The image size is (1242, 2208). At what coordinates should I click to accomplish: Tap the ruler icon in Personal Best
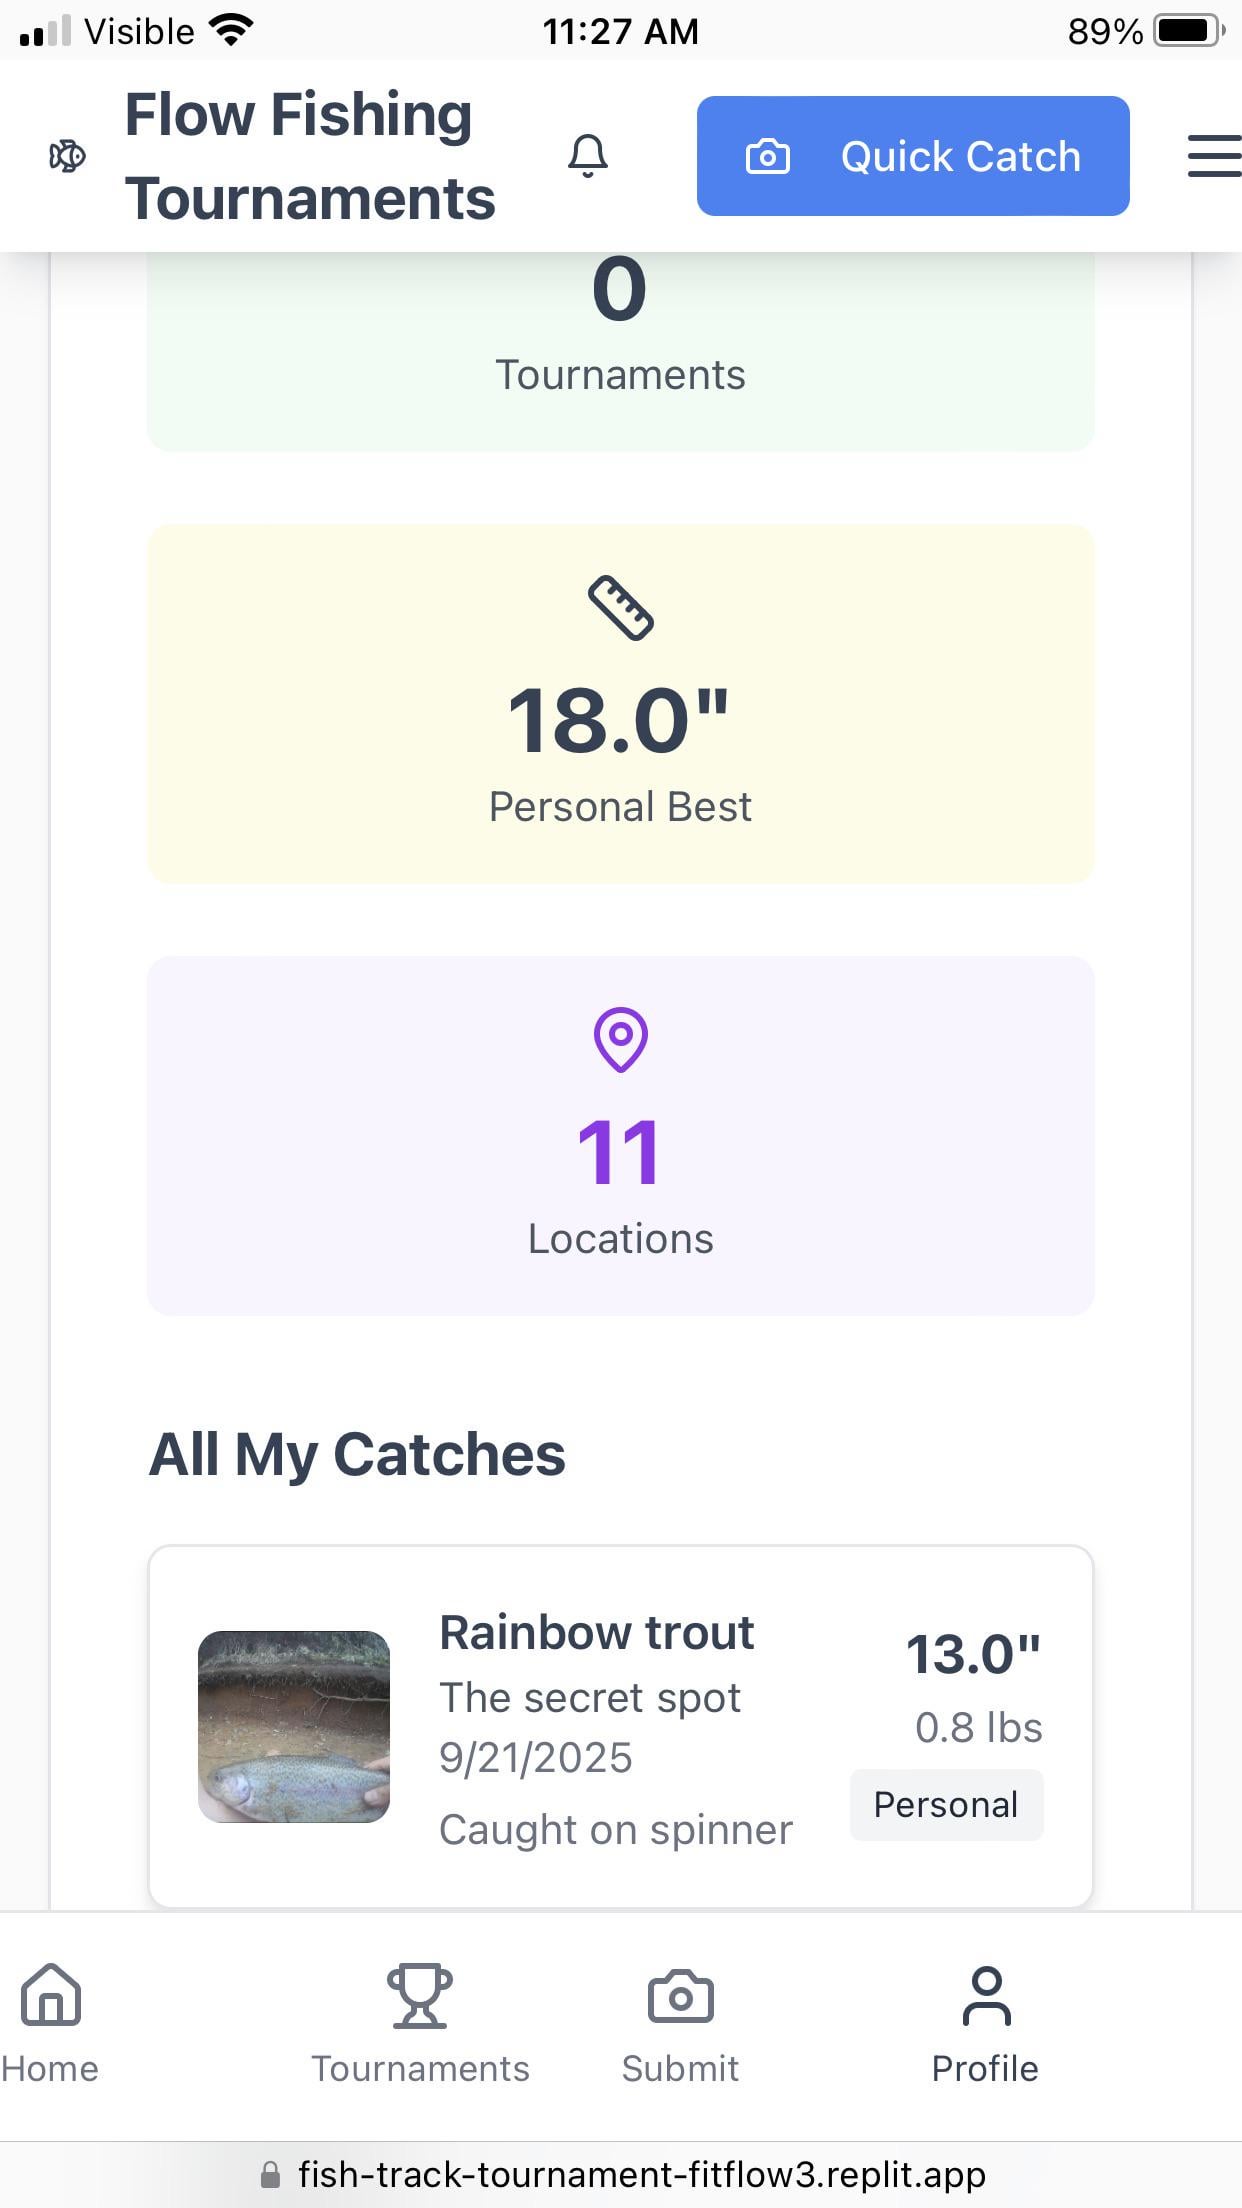tap(620, 607)
